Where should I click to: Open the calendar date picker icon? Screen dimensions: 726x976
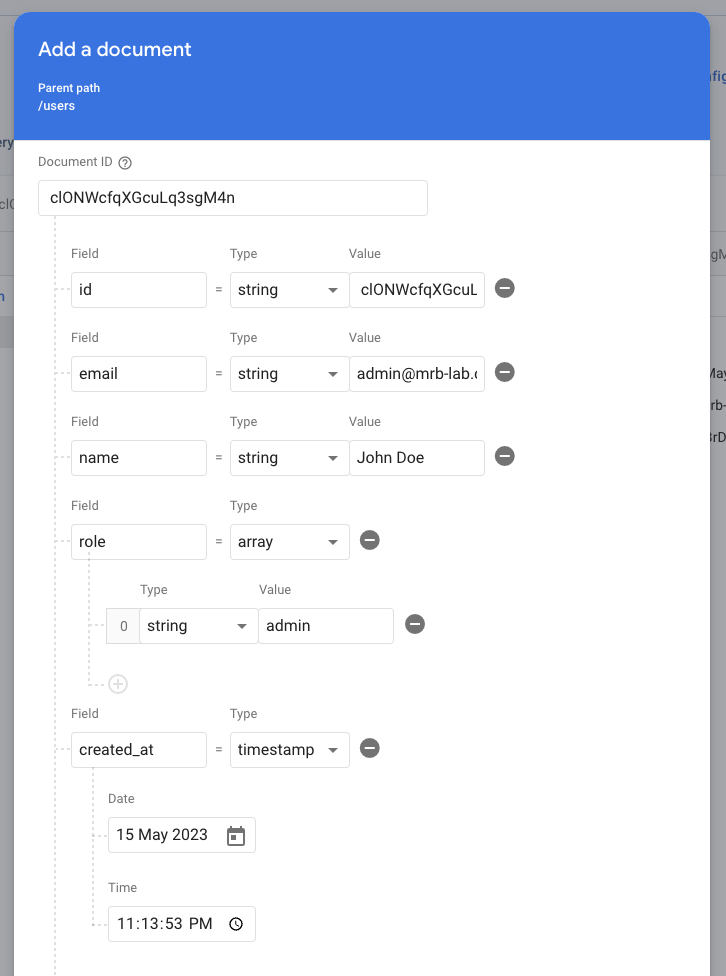[x=236, y=836]
